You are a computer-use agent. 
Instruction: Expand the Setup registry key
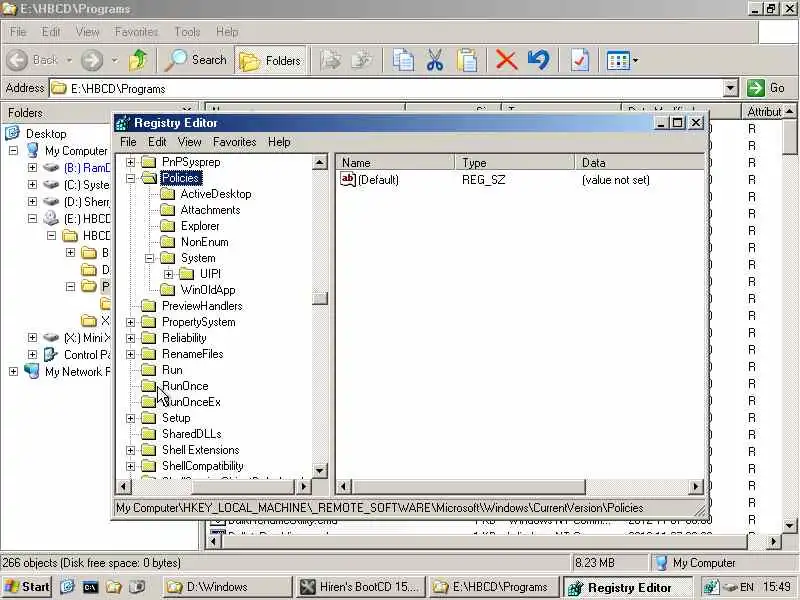click(x=131, y=418)
